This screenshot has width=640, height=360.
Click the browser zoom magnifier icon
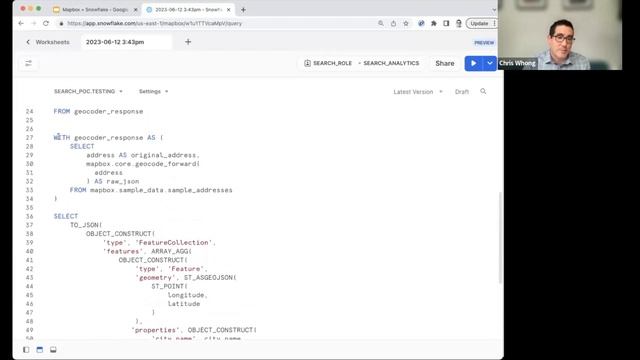(x=381, y=23)
